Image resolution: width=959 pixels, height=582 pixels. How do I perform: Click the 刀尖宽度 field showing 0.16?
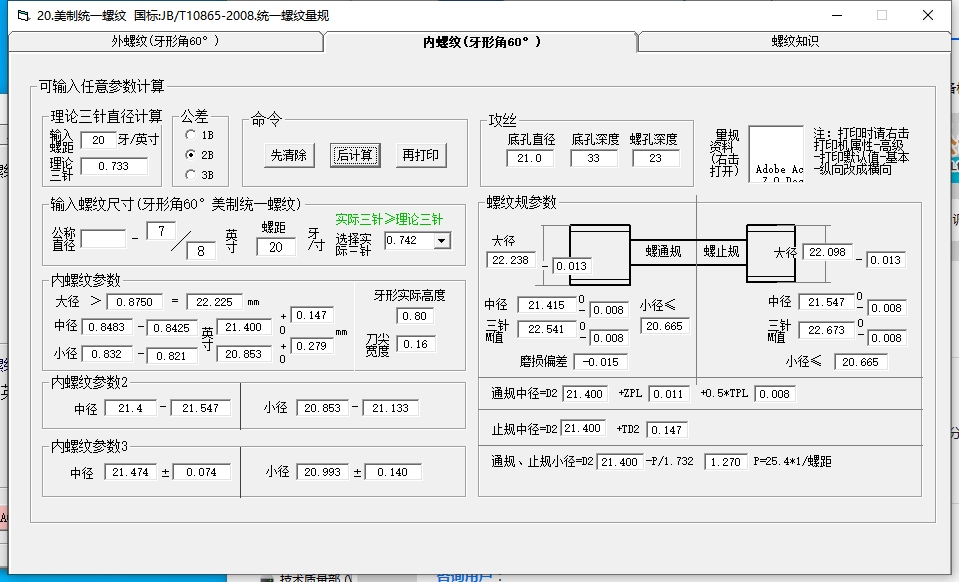coord(416,344)
